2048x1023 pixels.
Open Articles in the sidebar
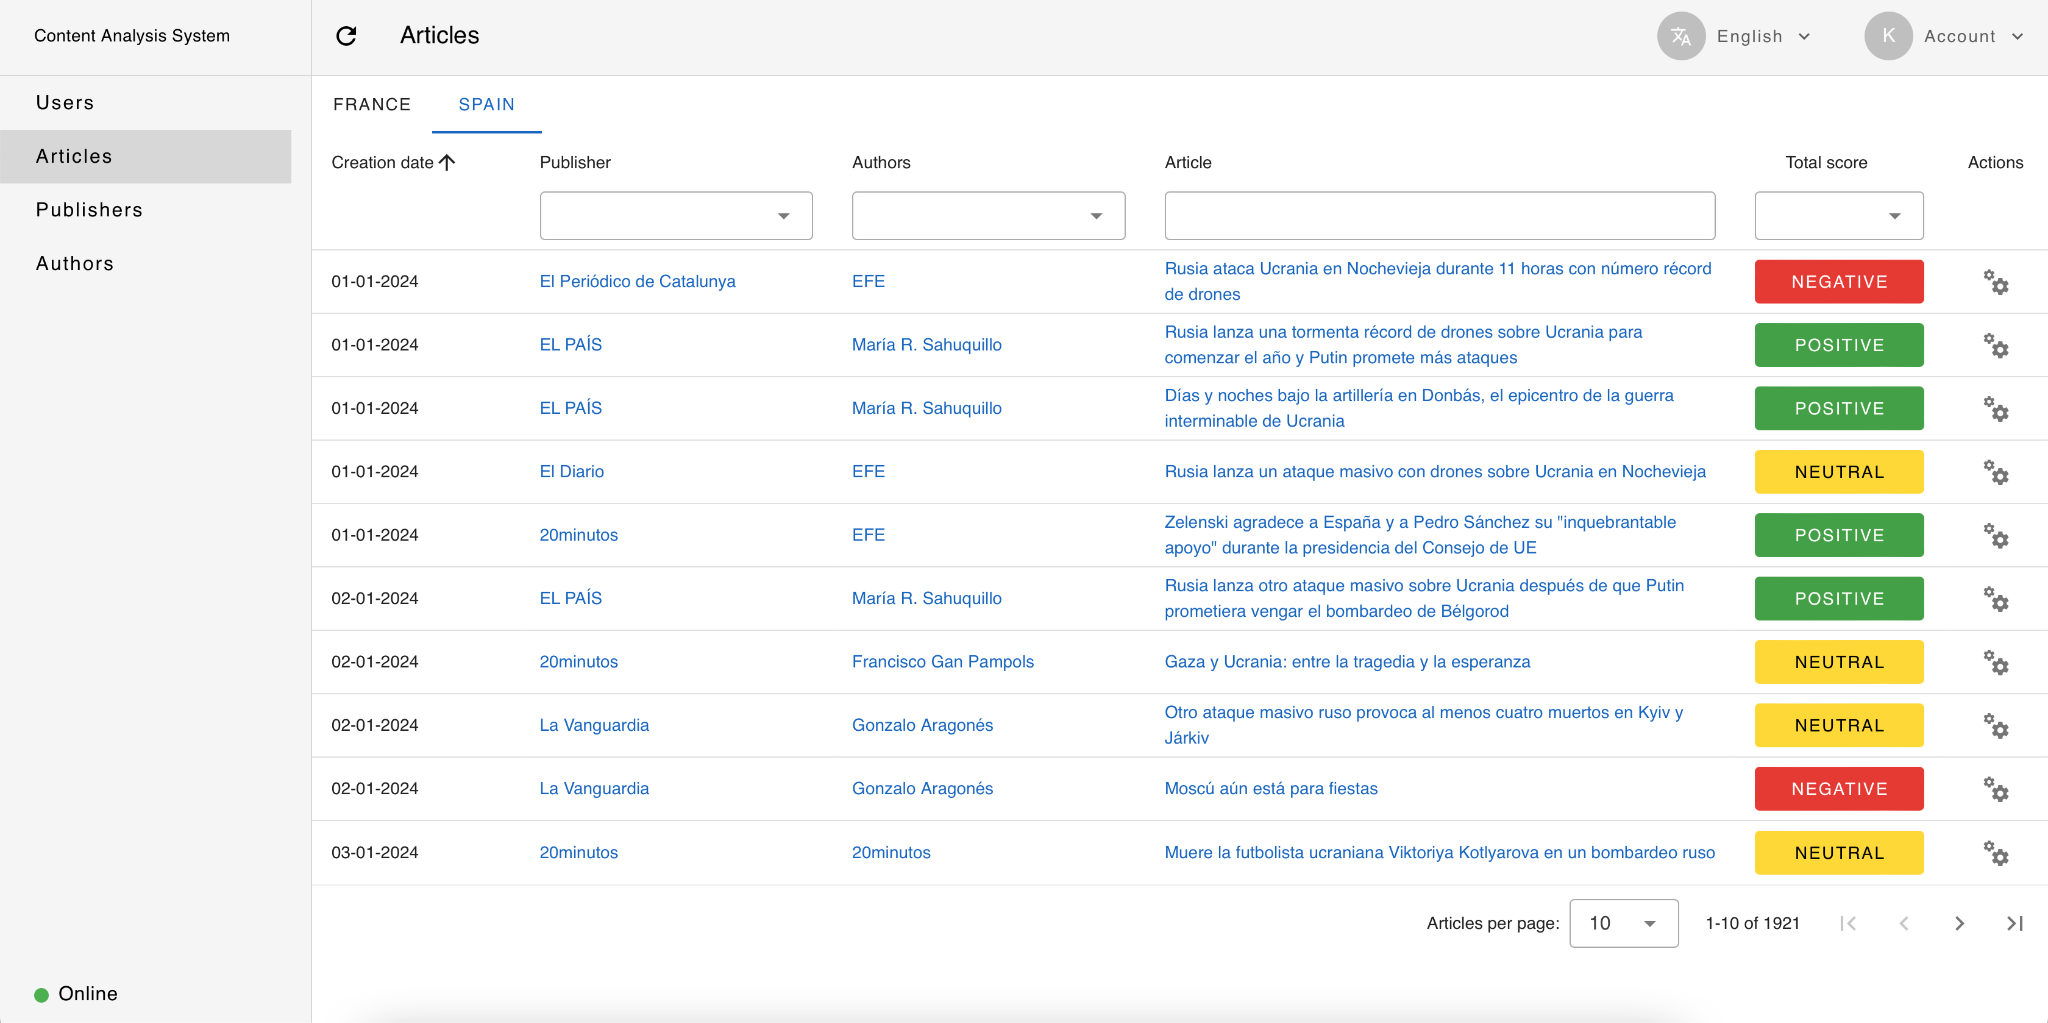tap(146, 156)
